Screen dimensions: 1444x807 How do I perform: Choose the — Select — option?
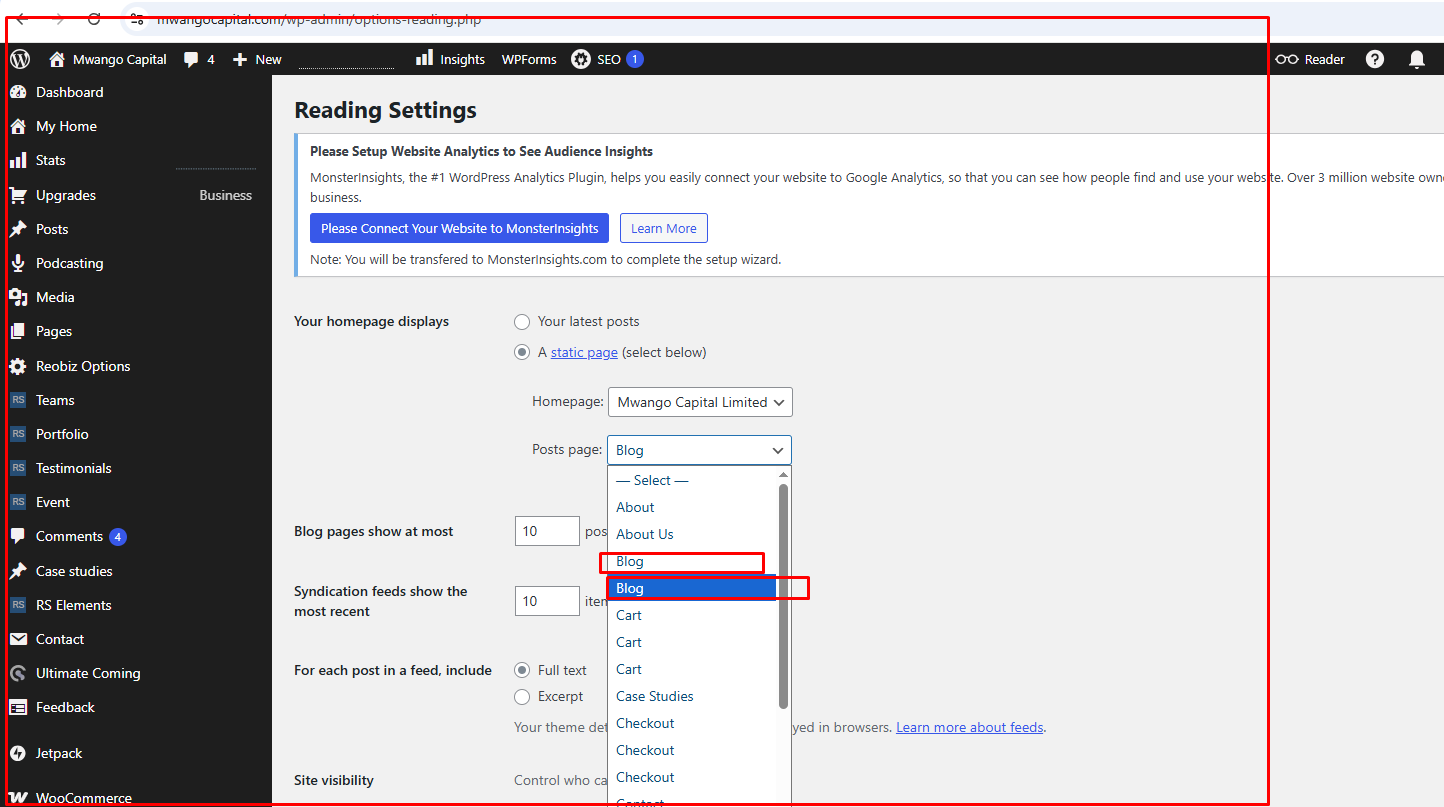692,480
